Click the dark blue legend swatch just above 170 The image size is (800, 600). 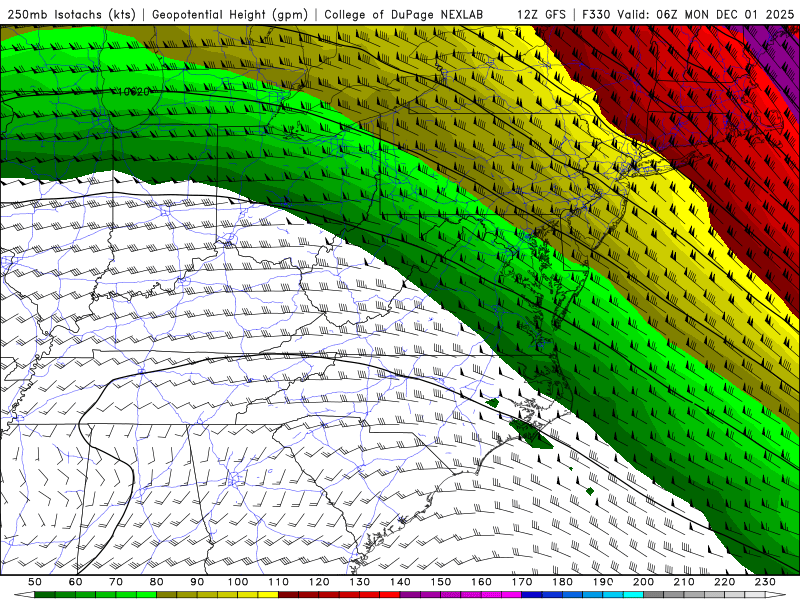coord(532,595)
